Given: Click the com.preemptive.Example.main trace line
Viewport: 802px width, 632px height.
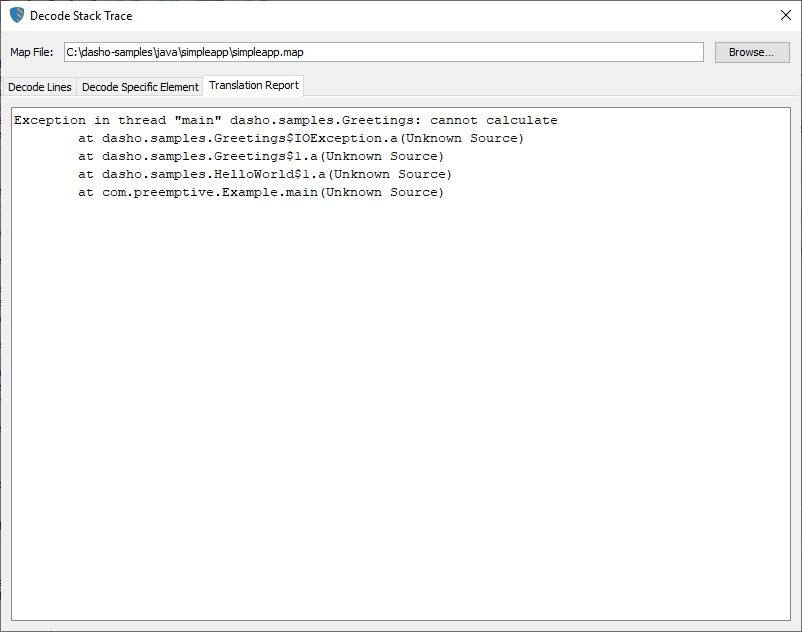Looking at the screenshot, I should tap(261, 192).
